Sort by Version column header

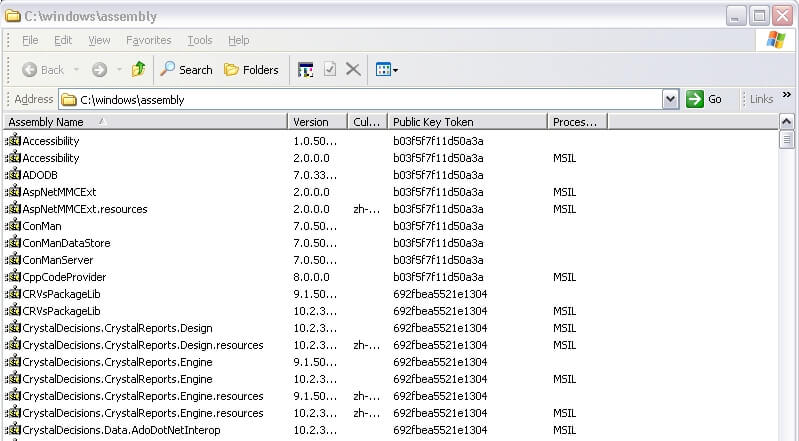pyautogui.click(x=317, y=122)
